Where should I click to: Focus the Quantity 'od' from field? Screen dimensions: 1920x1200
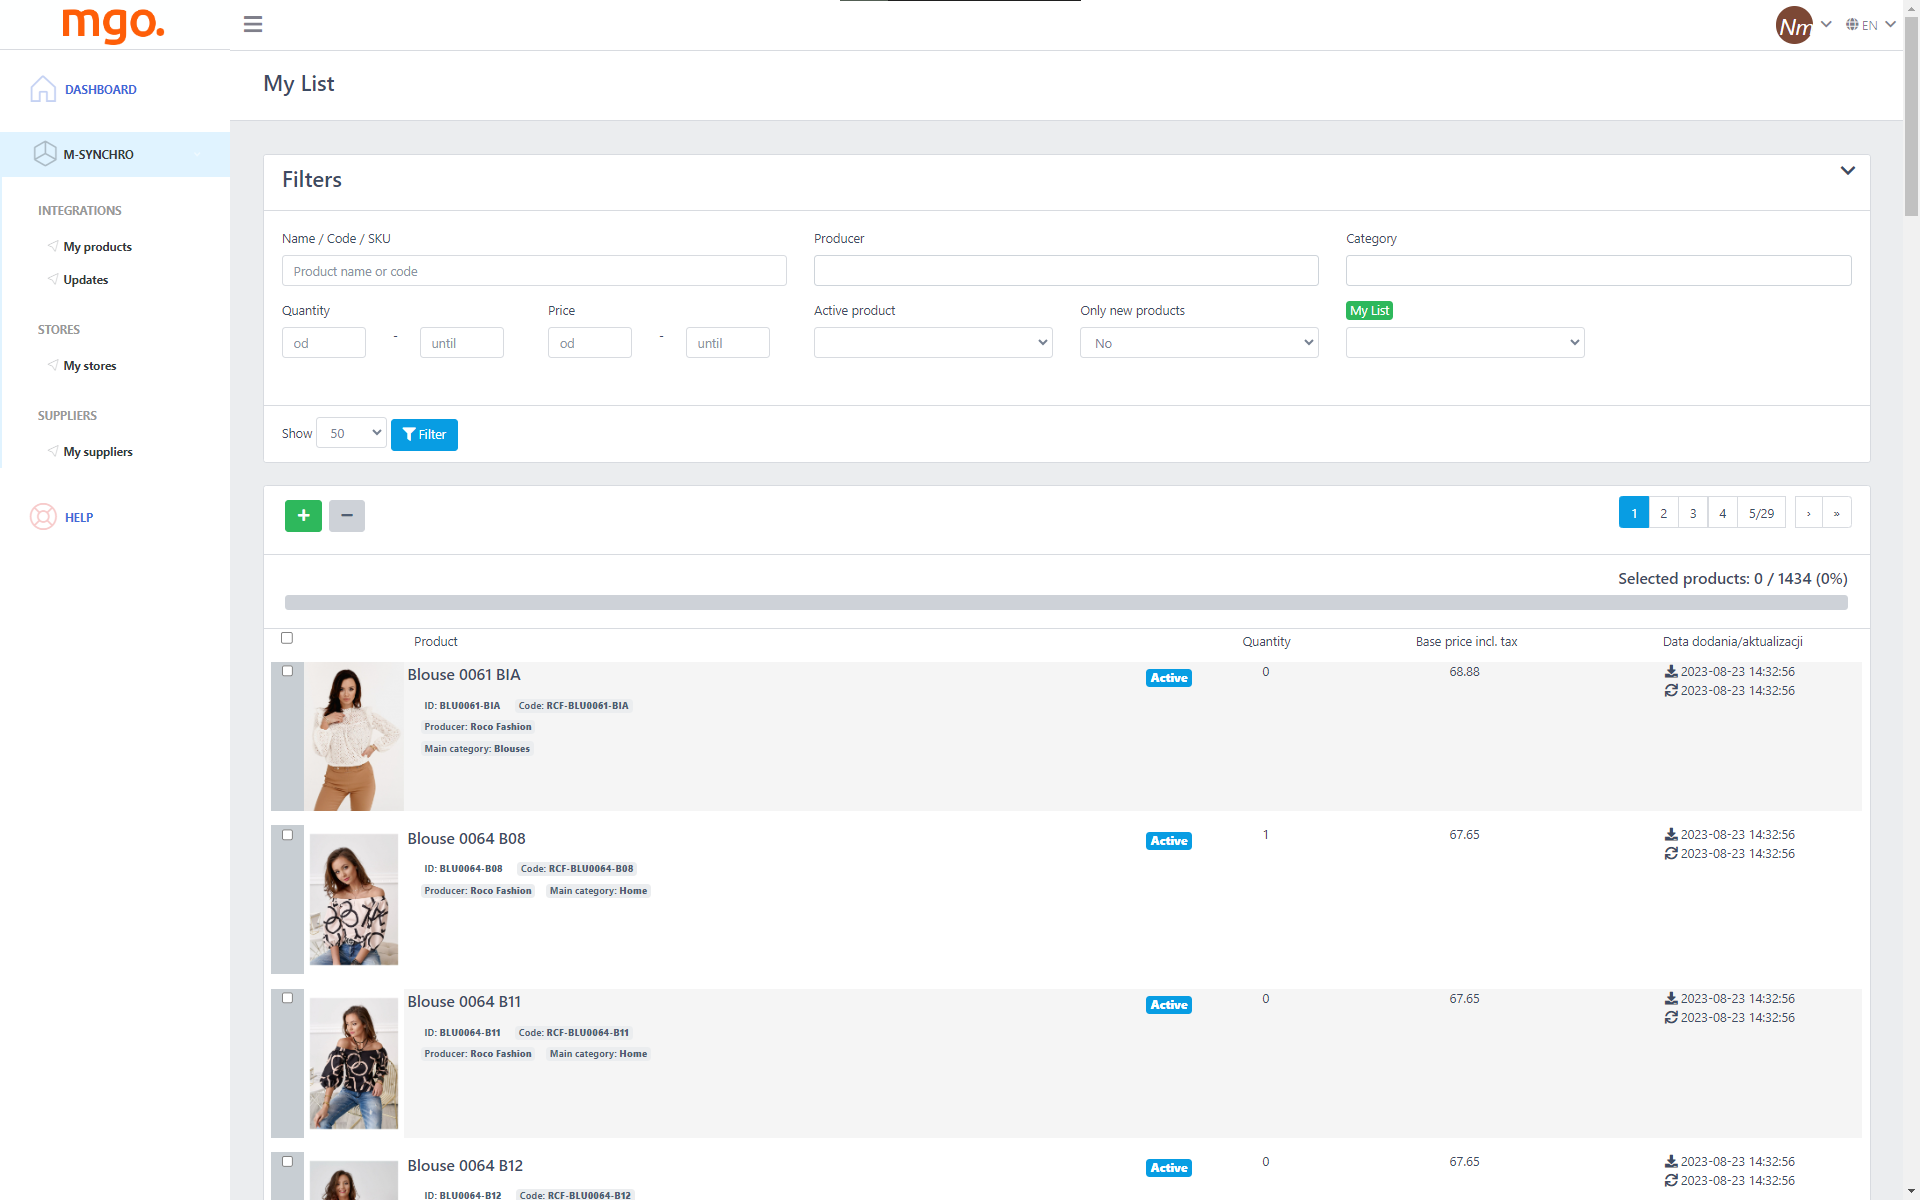coord(324,343)
